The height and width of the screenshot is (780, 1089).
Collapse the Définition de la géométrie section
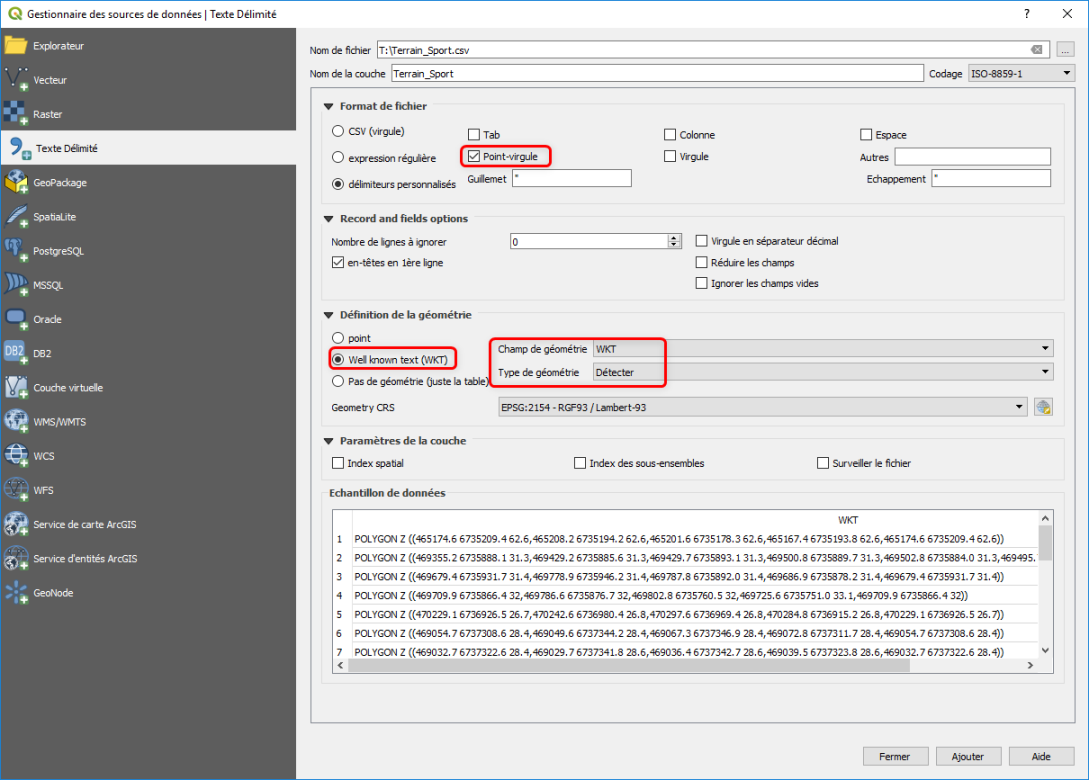click(x=328, y=314)
